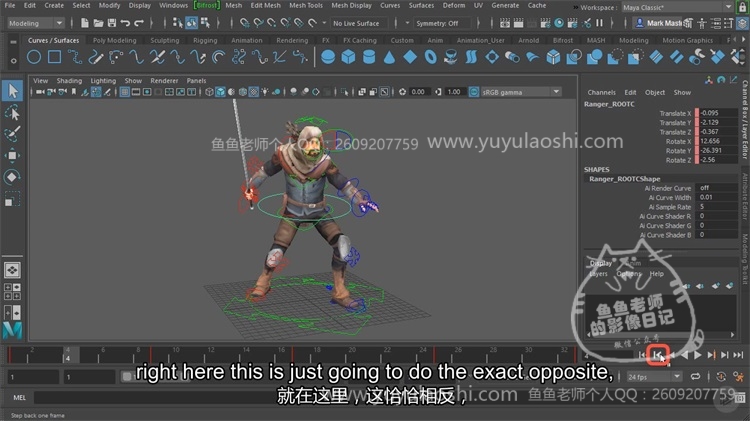The width and height of the screenshot is (750, 421).
Task: Activate the Rotate tool
Action: (x=12, y=177)
